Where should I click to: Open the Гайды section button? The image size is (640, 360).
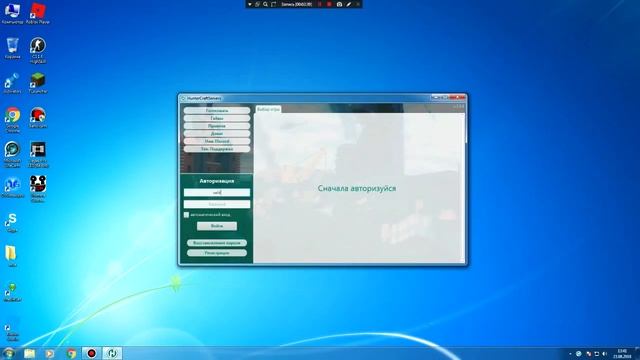(217, 118)
